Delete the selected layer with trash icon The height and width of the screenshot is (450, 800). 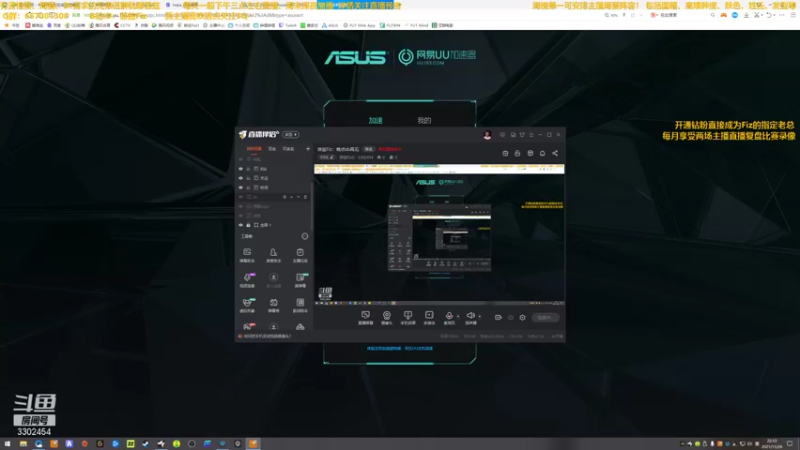pyautogui.click(x=306, y=197)
